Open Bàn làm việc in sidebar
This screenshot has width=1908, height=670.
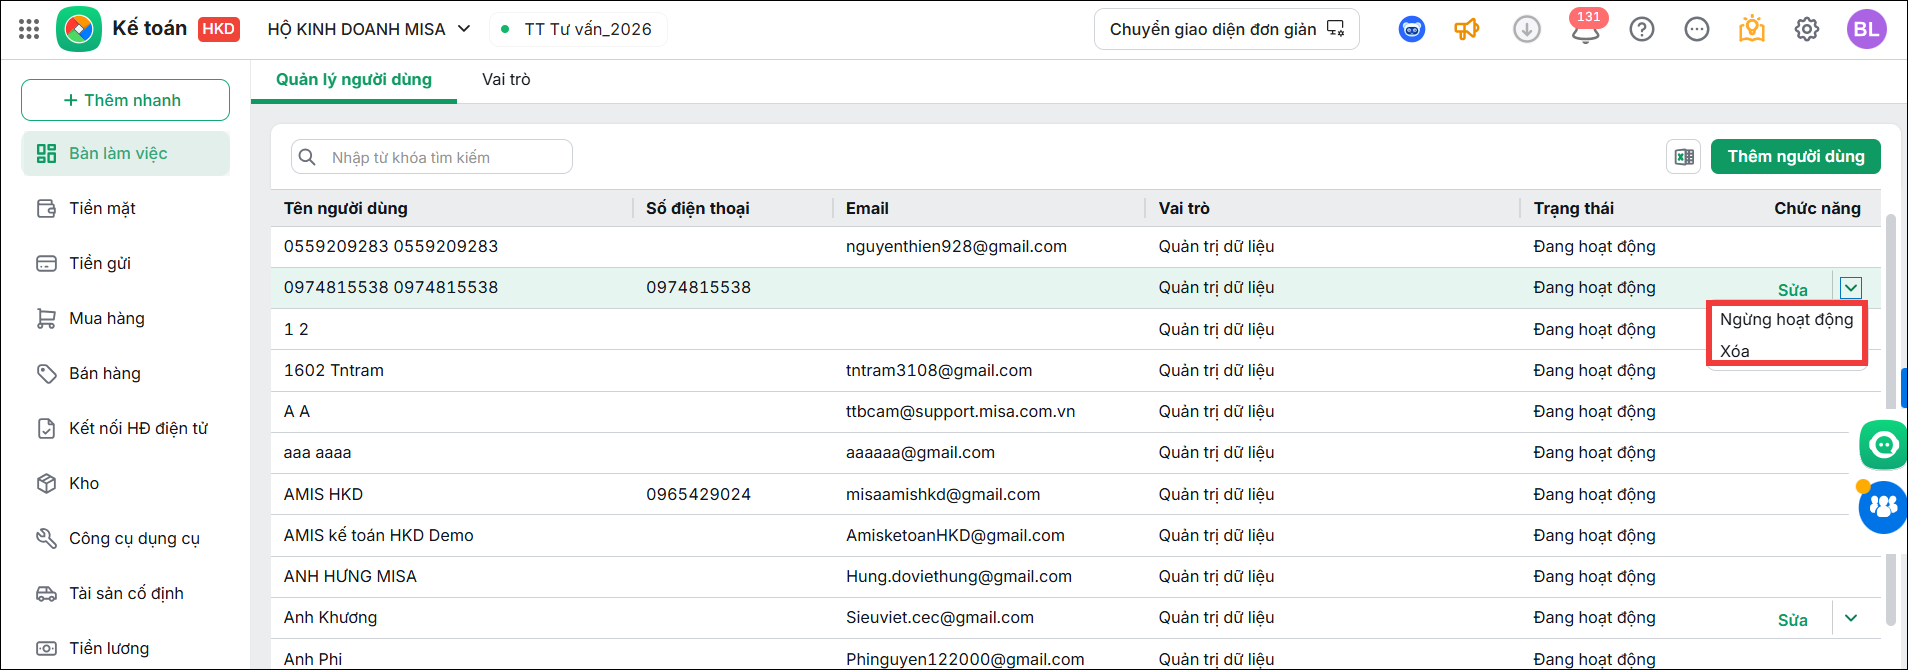click(x=125, y=153)
